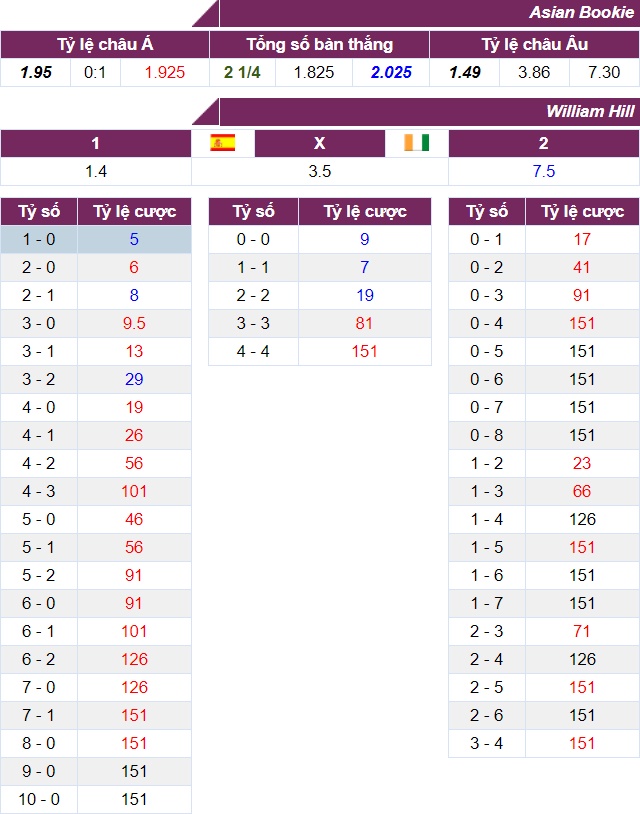This screenshot has width=640, height=814.
Task: Click the X draw column header
Action: pos(320,143)
